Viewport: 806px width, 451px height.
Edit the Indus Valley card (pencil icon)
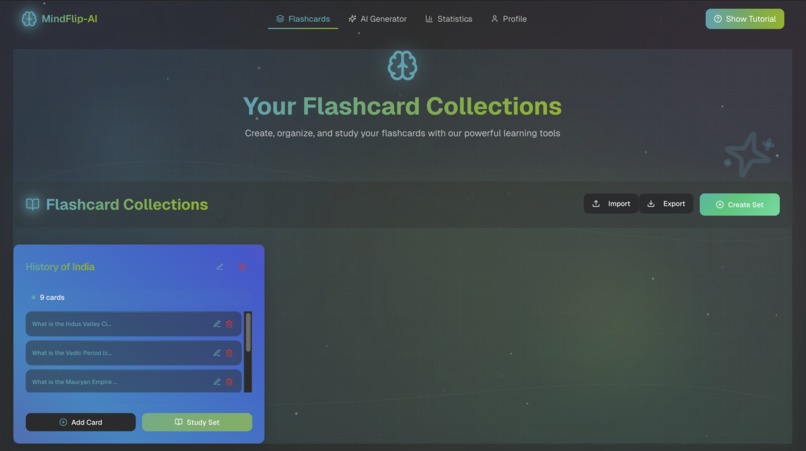pos(217,324)
